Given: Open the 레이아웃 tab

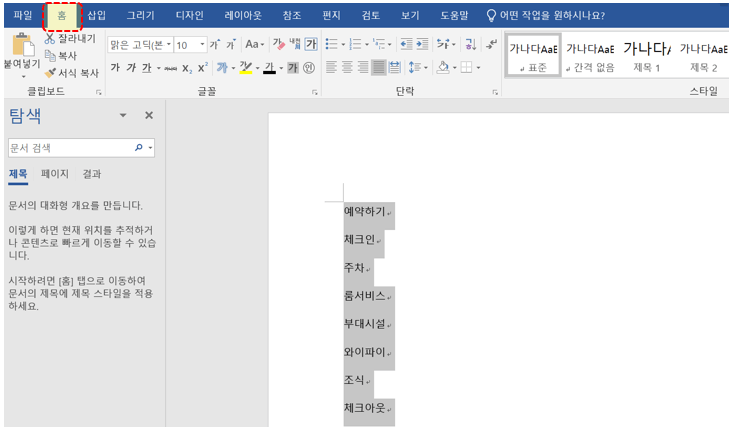Looking at the screenshot, I should click(x=243, y=15).
